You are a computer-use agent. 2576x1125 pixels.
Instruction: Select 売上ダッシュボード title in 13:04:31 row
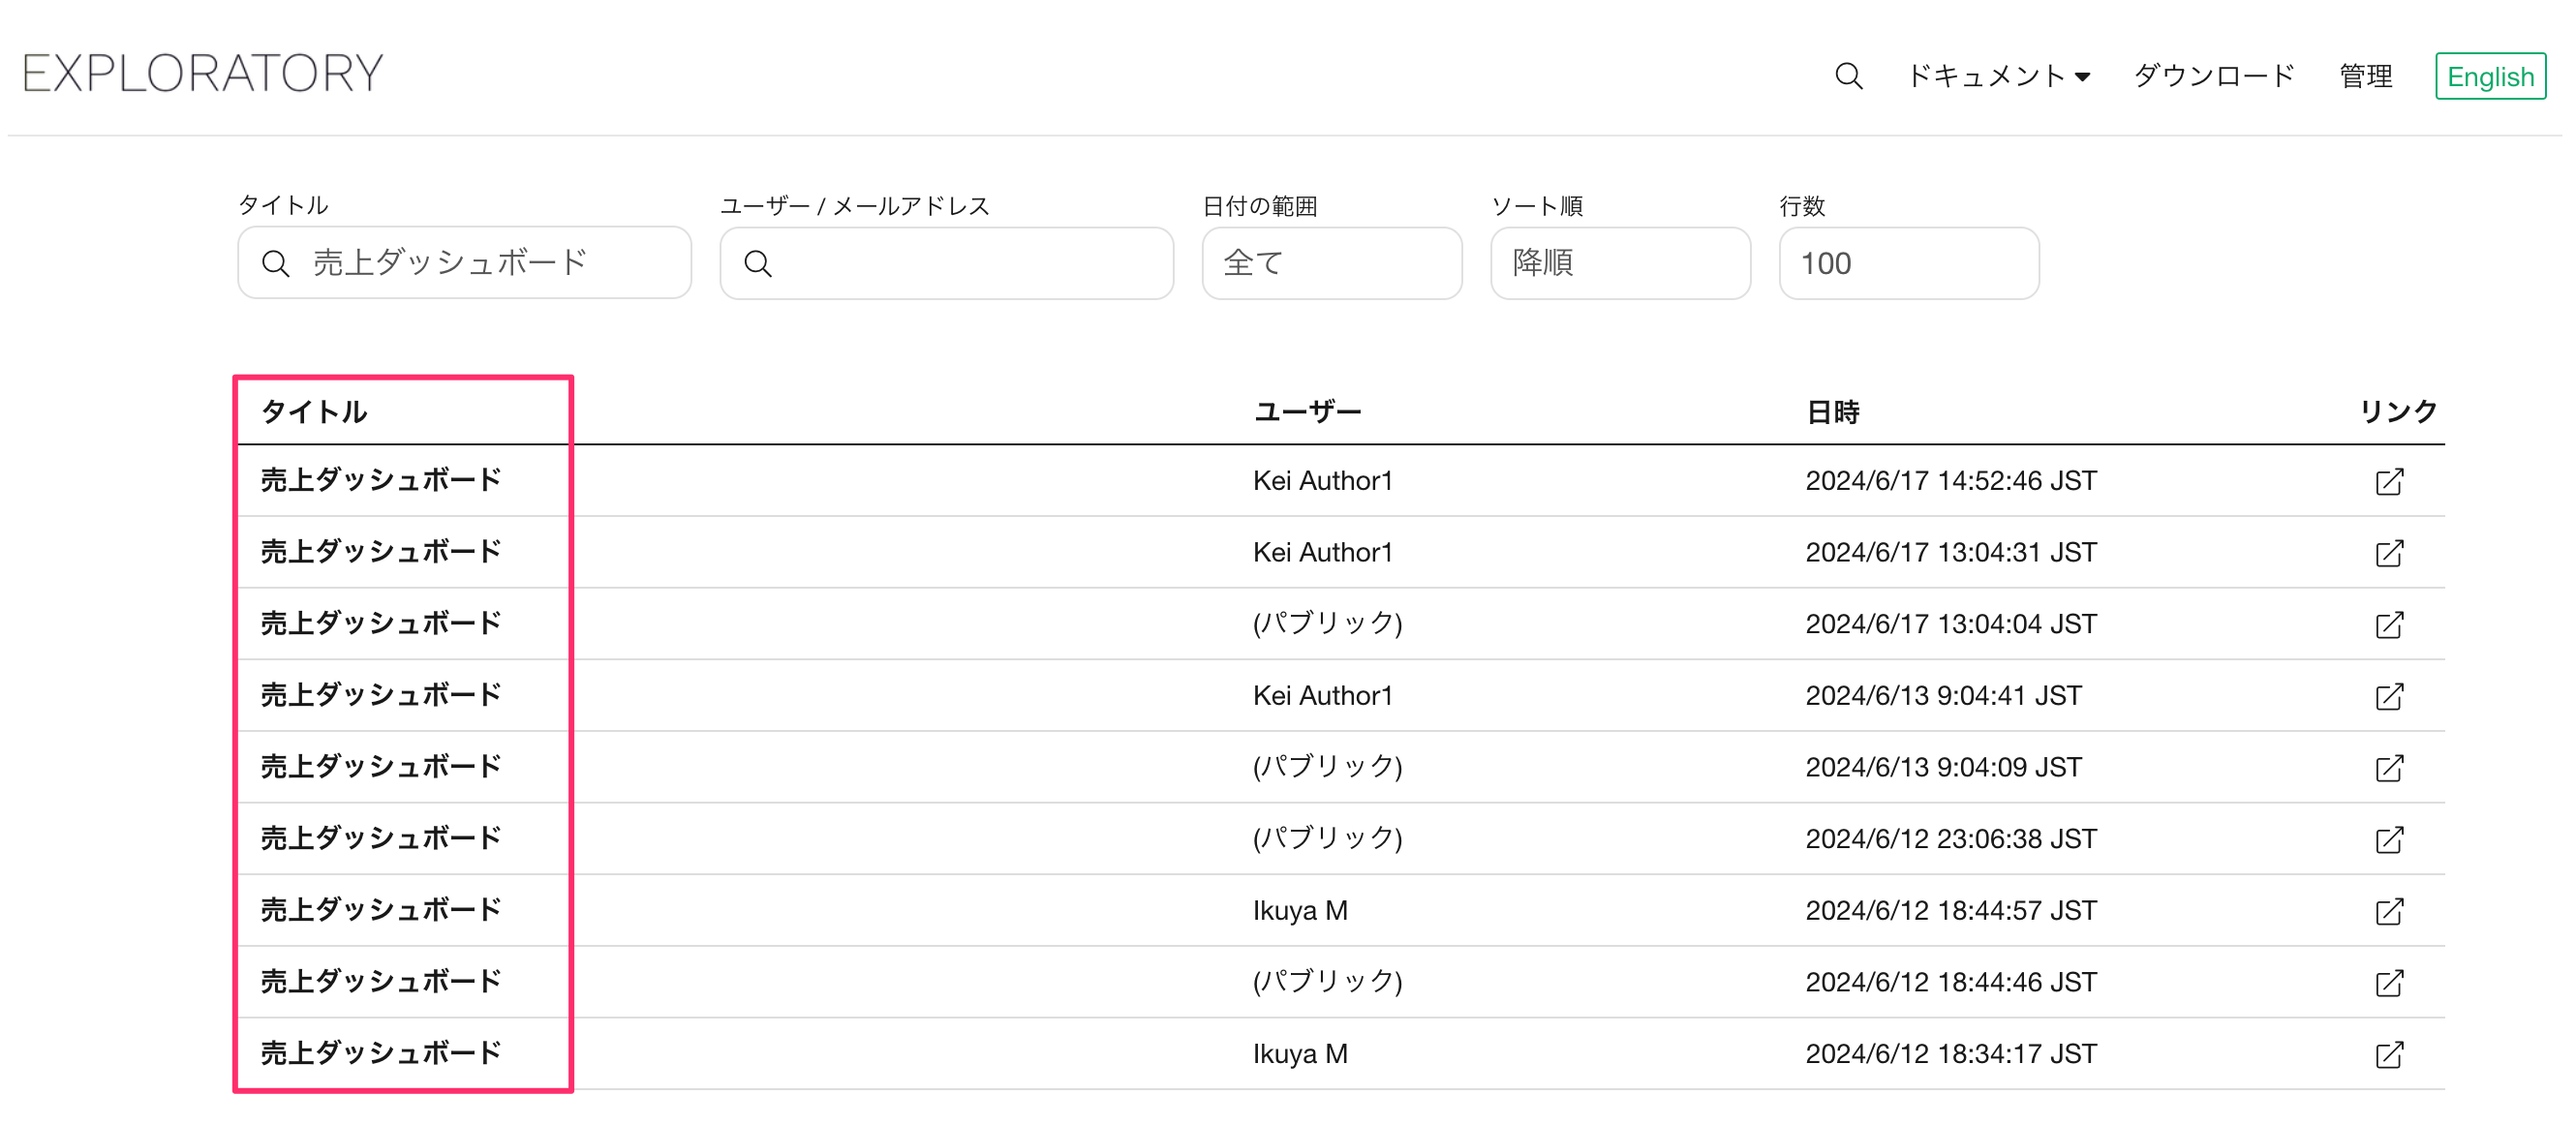(381, 552)
